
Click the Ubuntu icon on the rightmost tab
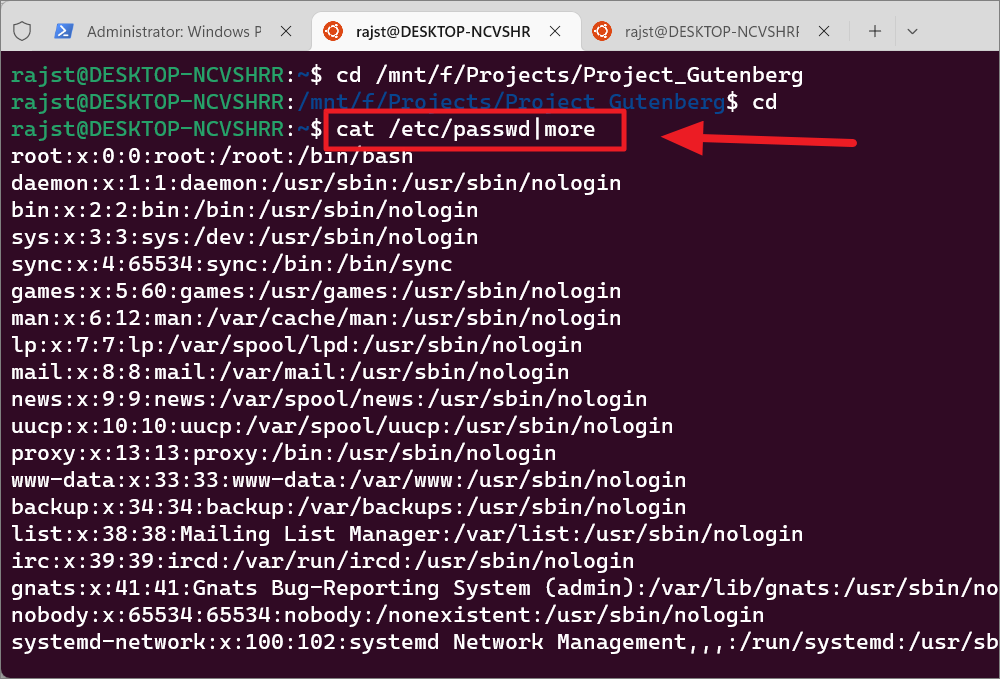point(600,31)
